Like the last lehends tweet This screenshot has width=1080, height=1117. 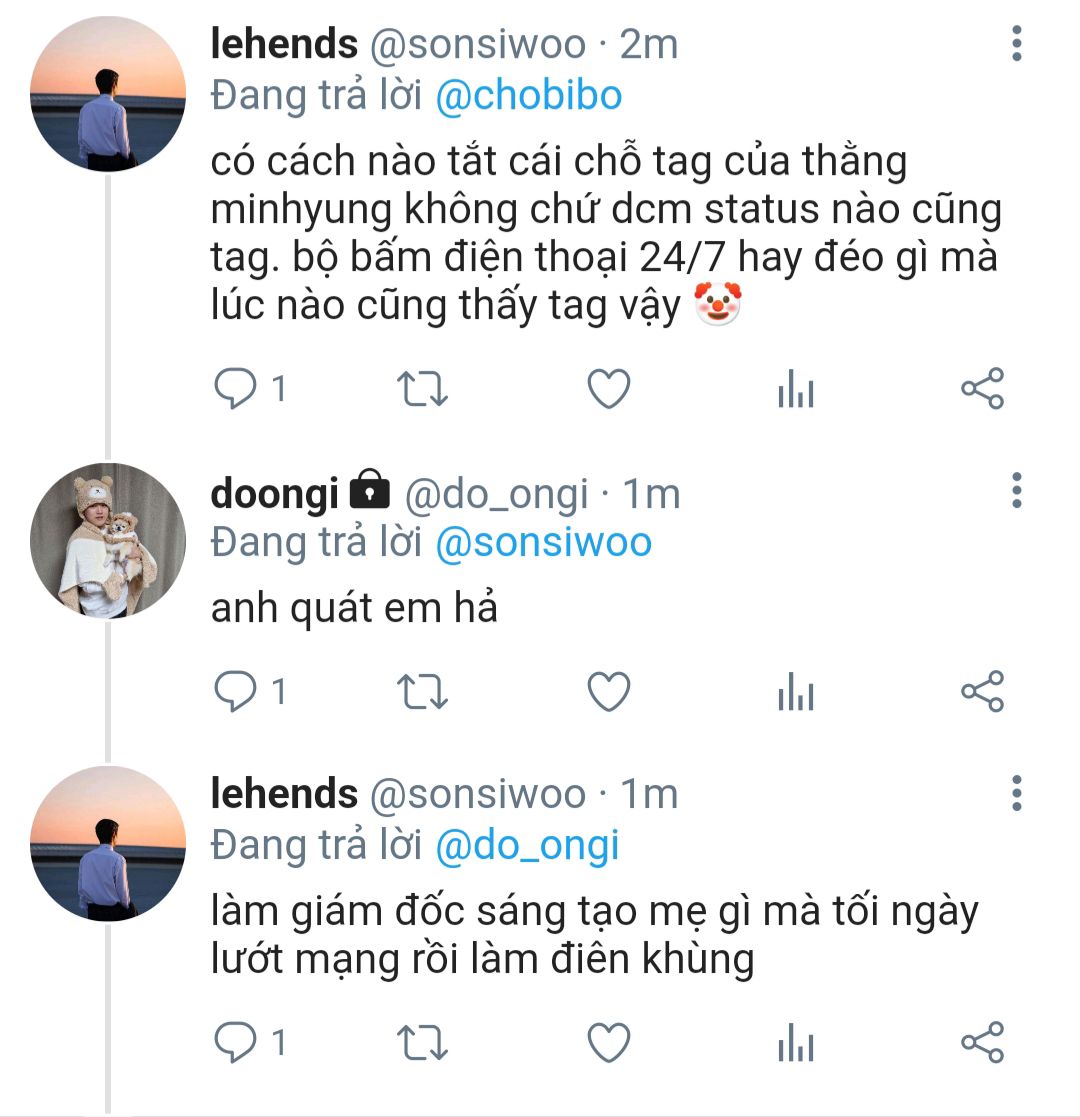(x=607, y=1043)
